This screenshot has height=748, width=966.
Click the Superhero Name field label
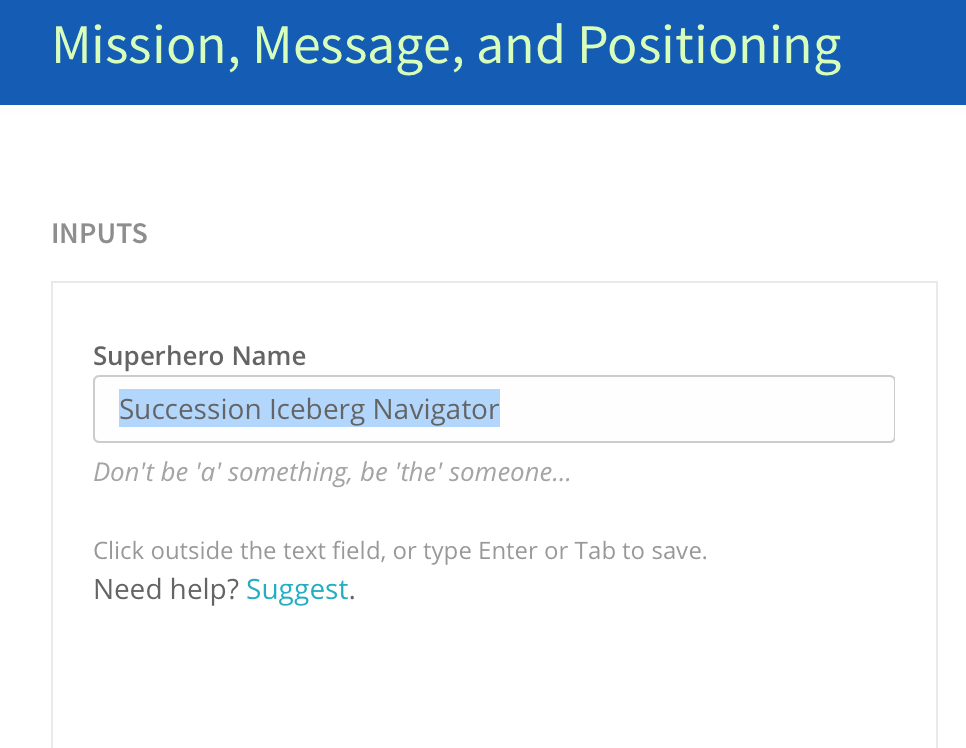click(x=199, y=356)
